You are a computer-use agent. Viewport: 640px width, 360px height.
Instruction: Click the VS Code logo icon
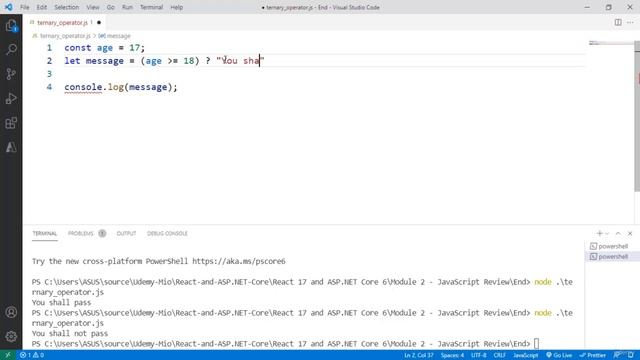pyautogui.click(x=8, y=7)
